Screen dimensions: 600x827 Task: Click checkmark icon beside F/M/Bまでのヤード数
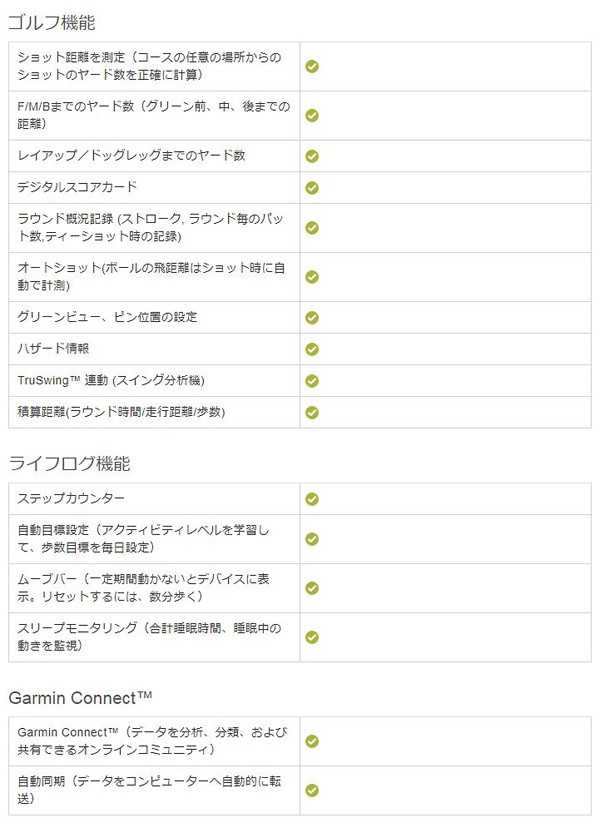(x=312, y=116)
